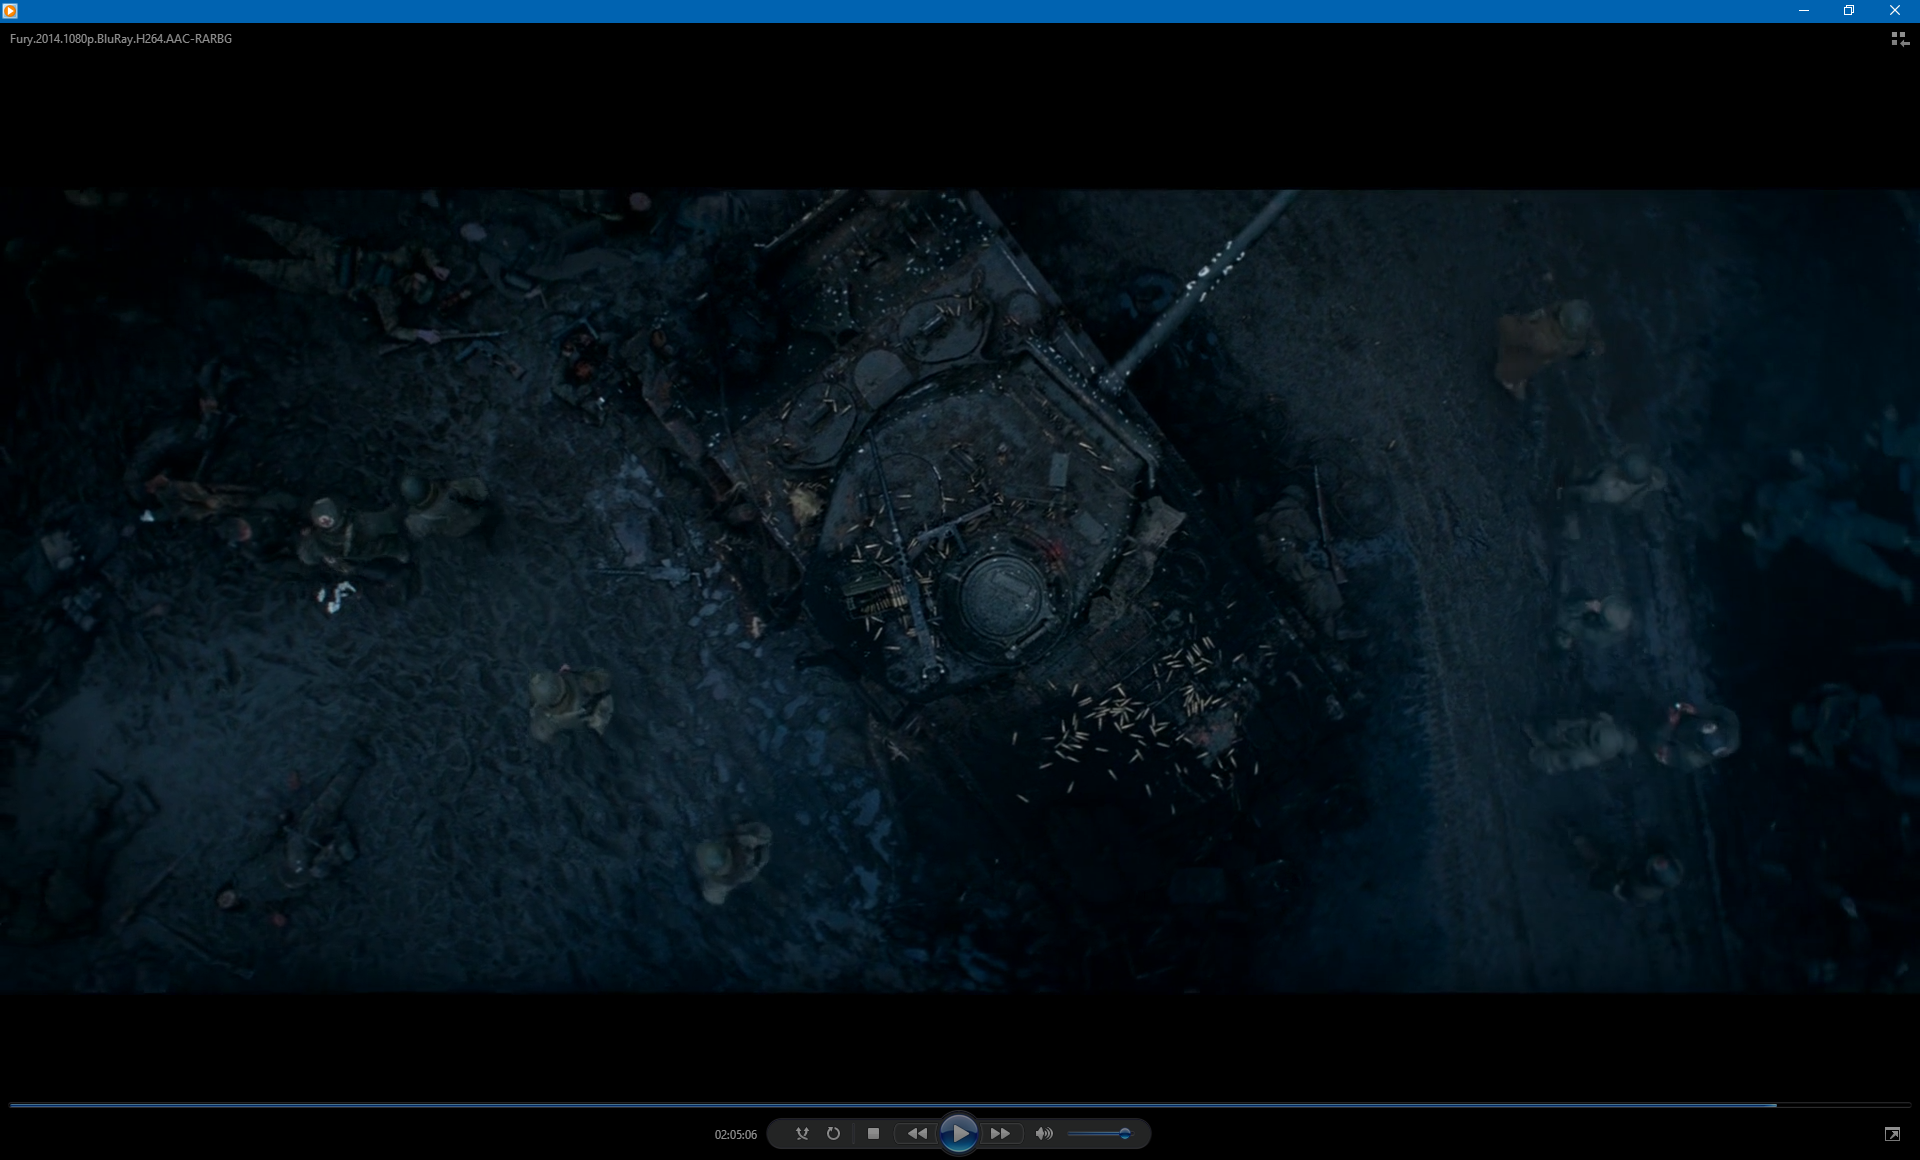Close the Media Player window
Viewport: 1920px width, 1160px height.
pyautogui.click(x=1894, y=11)
